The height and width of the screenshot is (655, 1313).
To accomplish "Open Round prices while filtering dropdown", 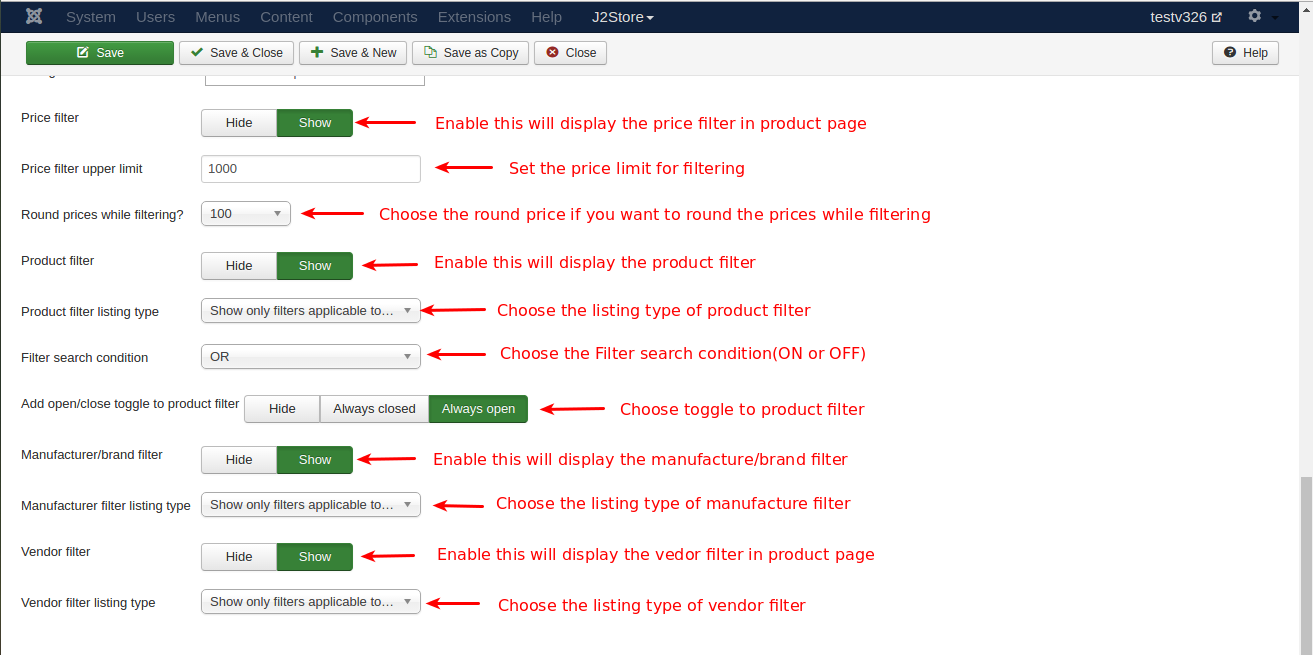I will point(246,214).
